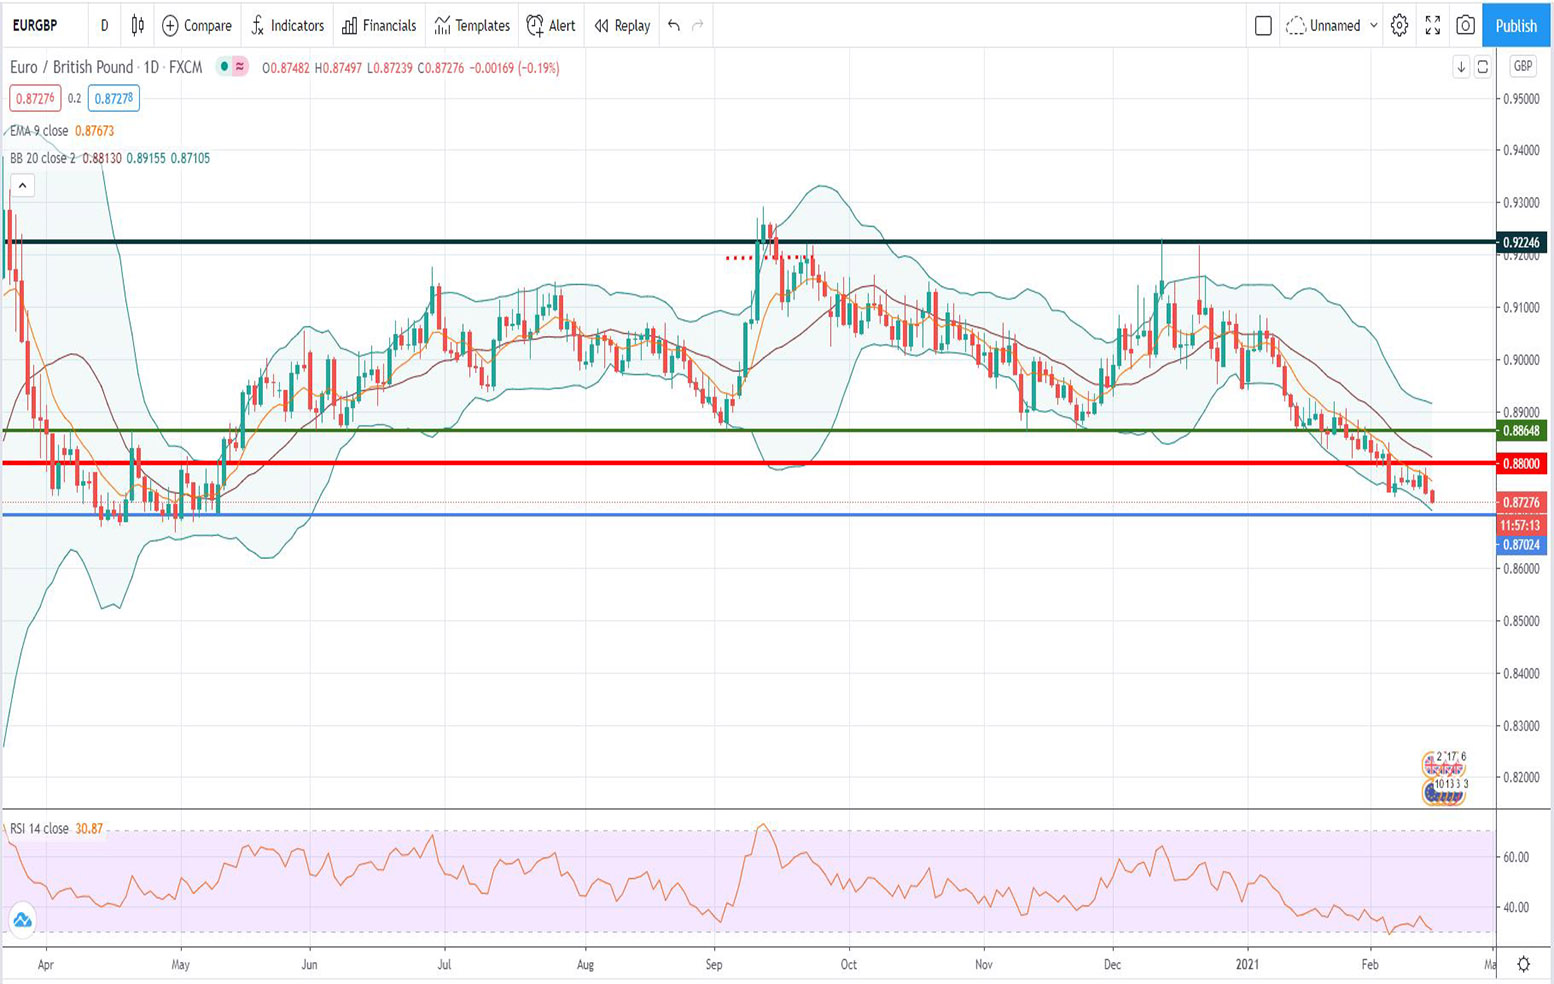Change the D timeframe interval
The height and width of the screenshot is (984, 1554).
(104, 26)
